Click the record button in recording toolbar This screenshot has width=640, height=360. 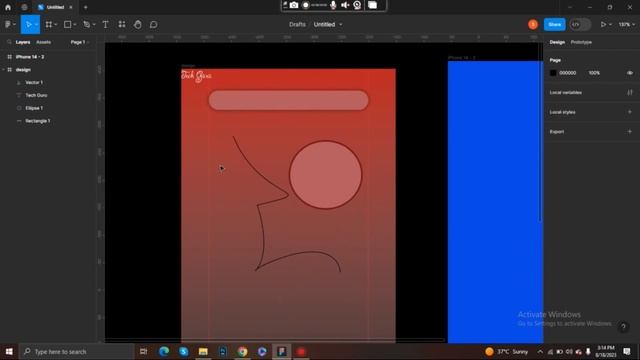pos(306,5)
